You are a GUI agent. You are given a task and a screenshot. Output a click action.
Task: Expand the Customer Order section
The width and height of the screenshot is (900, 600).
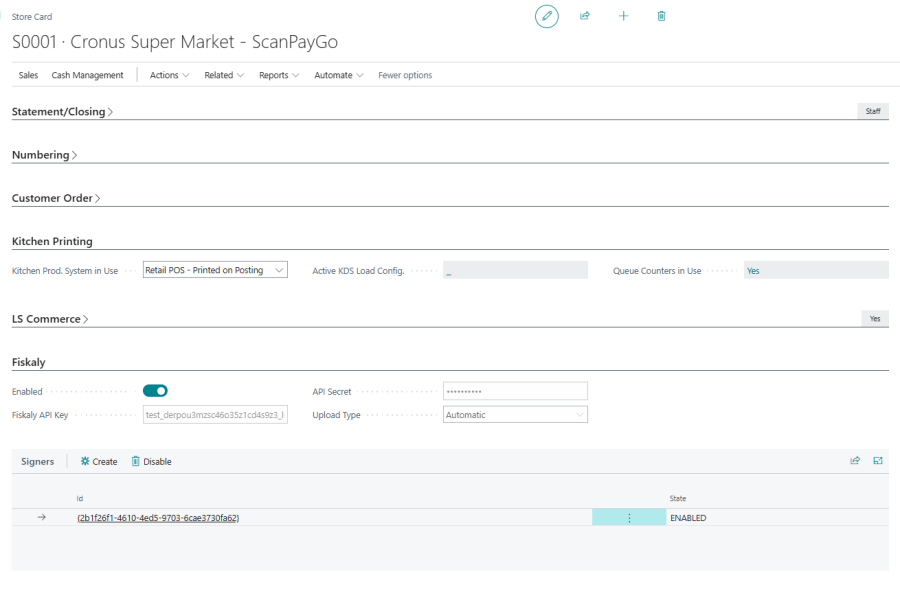56,198
